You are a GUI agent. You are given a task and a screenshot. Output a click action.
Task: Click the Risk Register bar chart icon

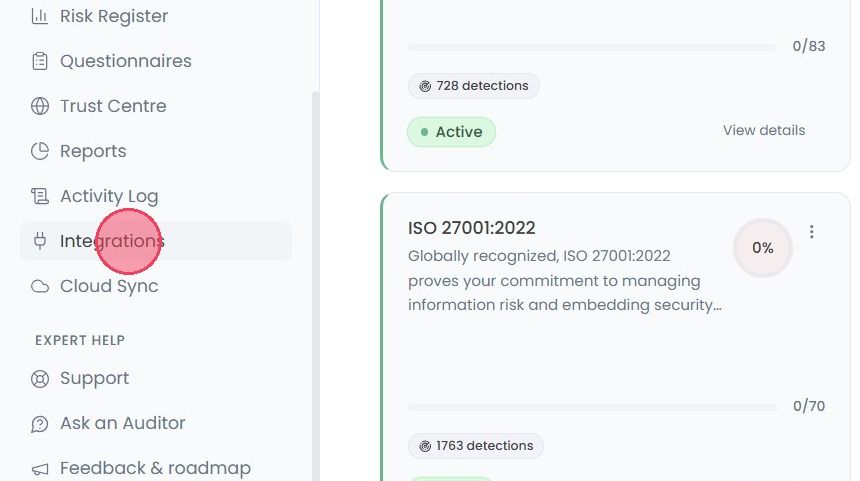point(39,16)
